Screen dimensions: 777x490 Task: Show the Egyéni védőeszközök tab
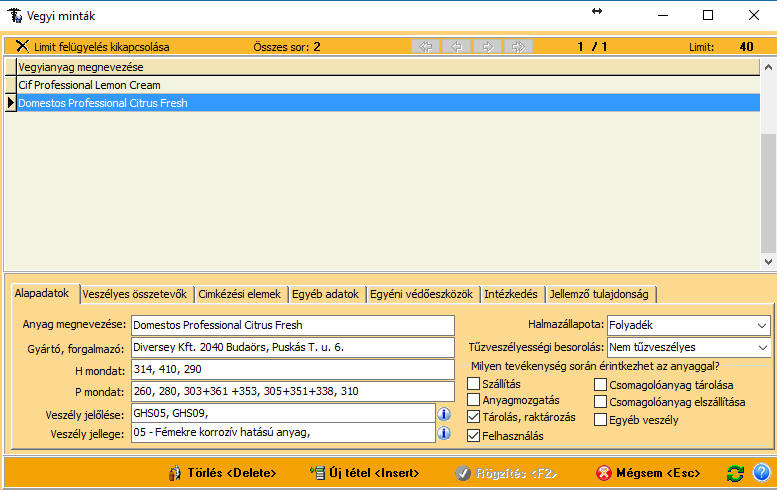coord(422,294)
